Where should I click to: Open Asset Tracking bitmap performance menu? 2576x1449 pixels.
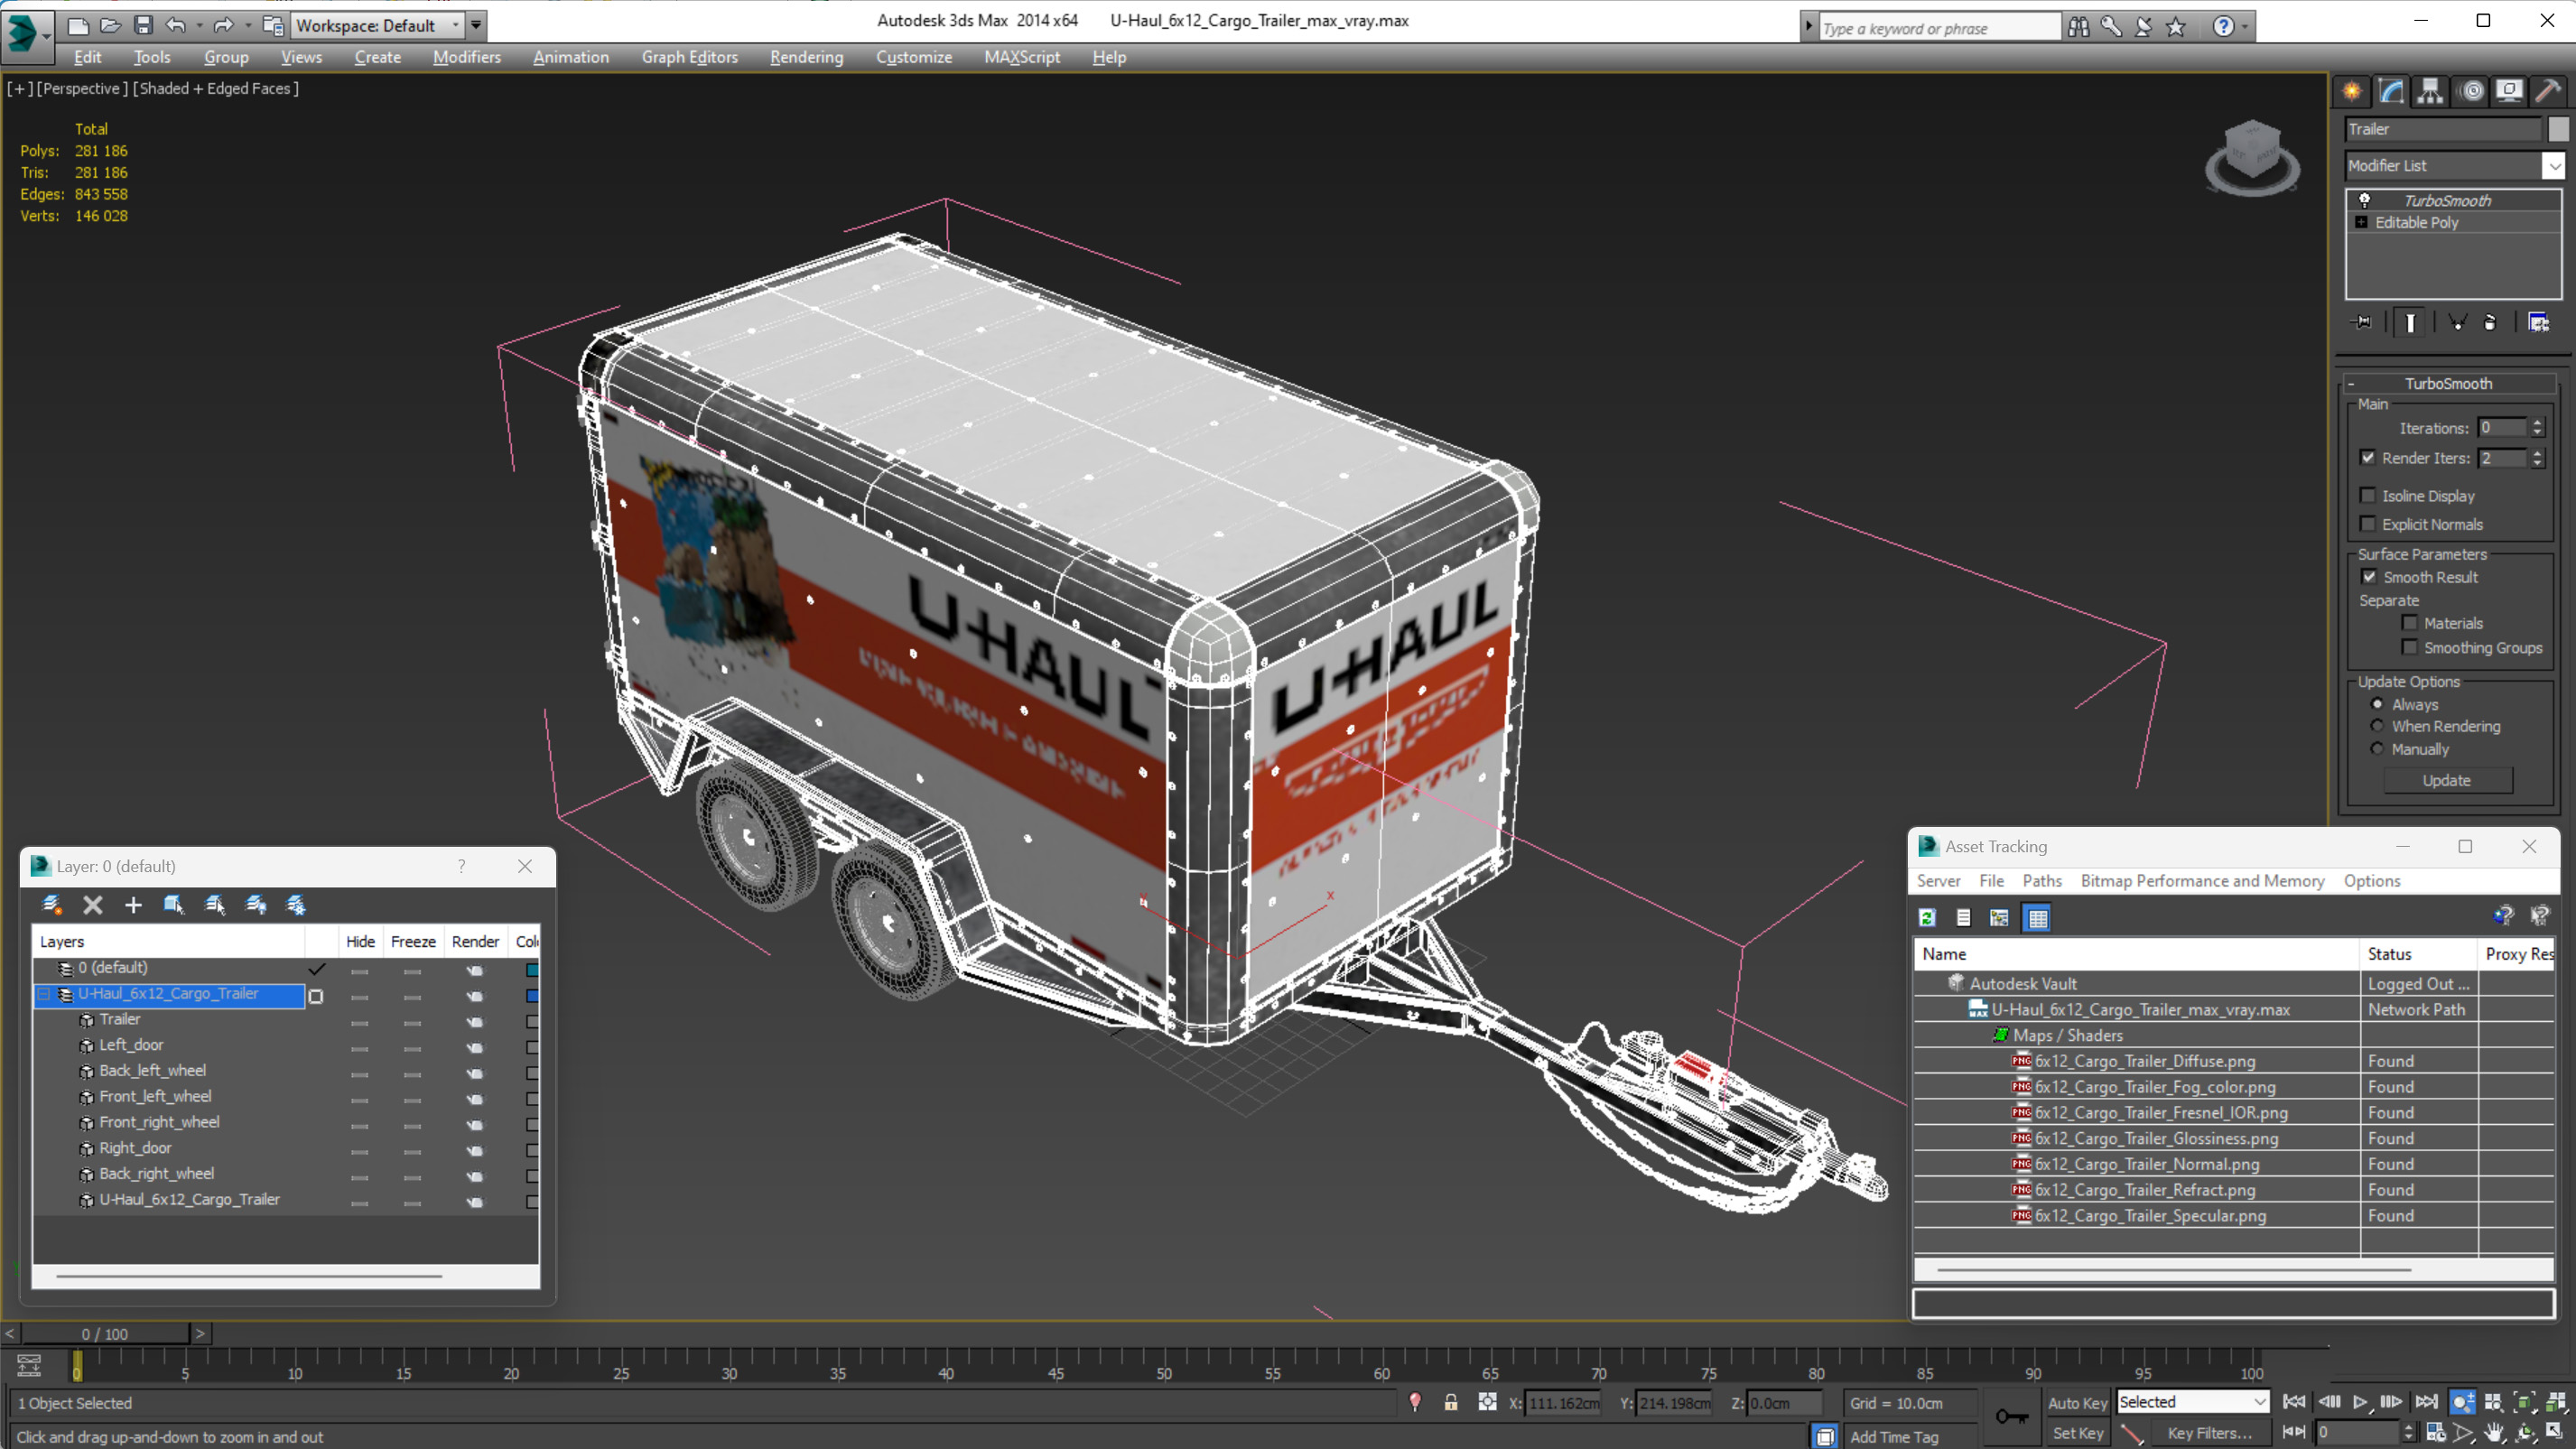(x=2199, y=879)
